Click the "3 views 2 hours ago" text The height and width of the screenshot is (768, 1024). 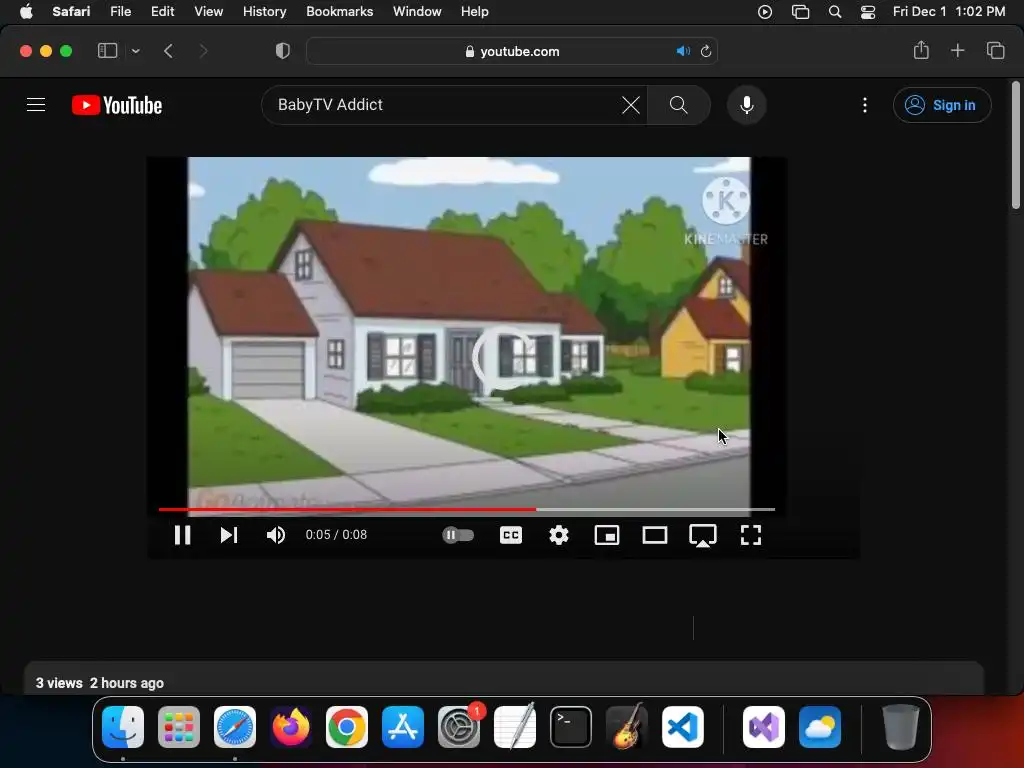99,683
